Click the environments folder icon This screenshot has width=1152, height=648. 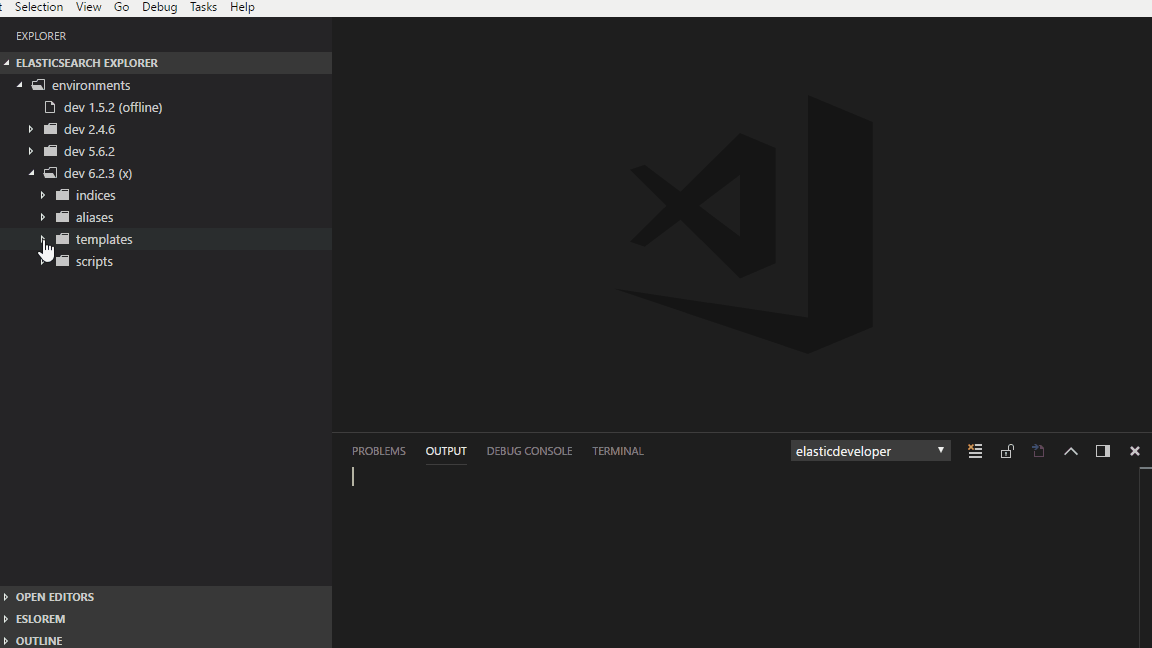(38, 85)
